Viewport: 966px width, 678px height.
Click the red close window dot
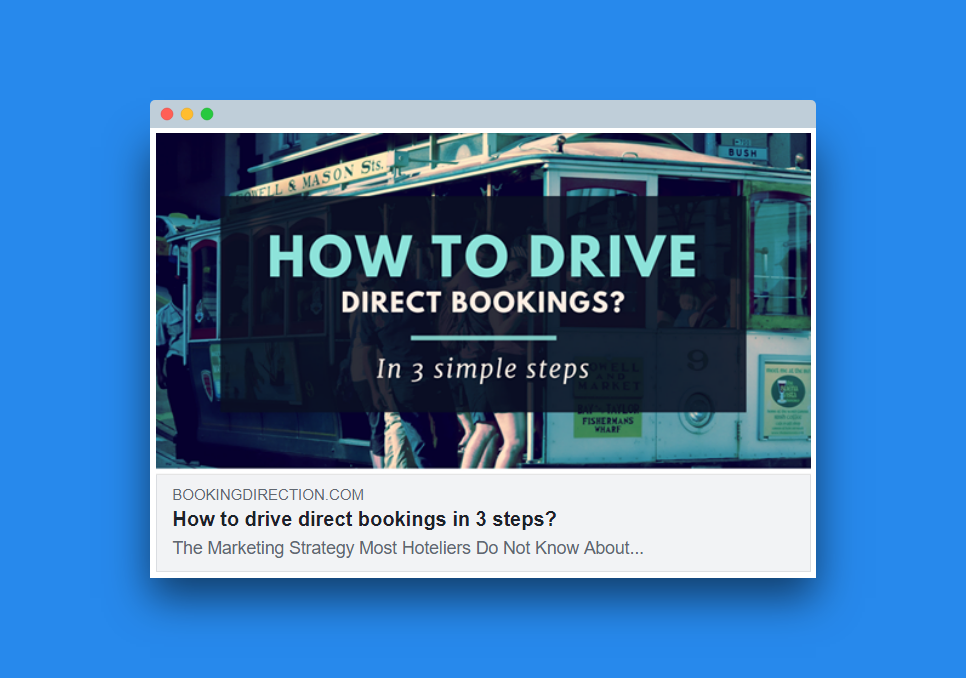(167, 114)
